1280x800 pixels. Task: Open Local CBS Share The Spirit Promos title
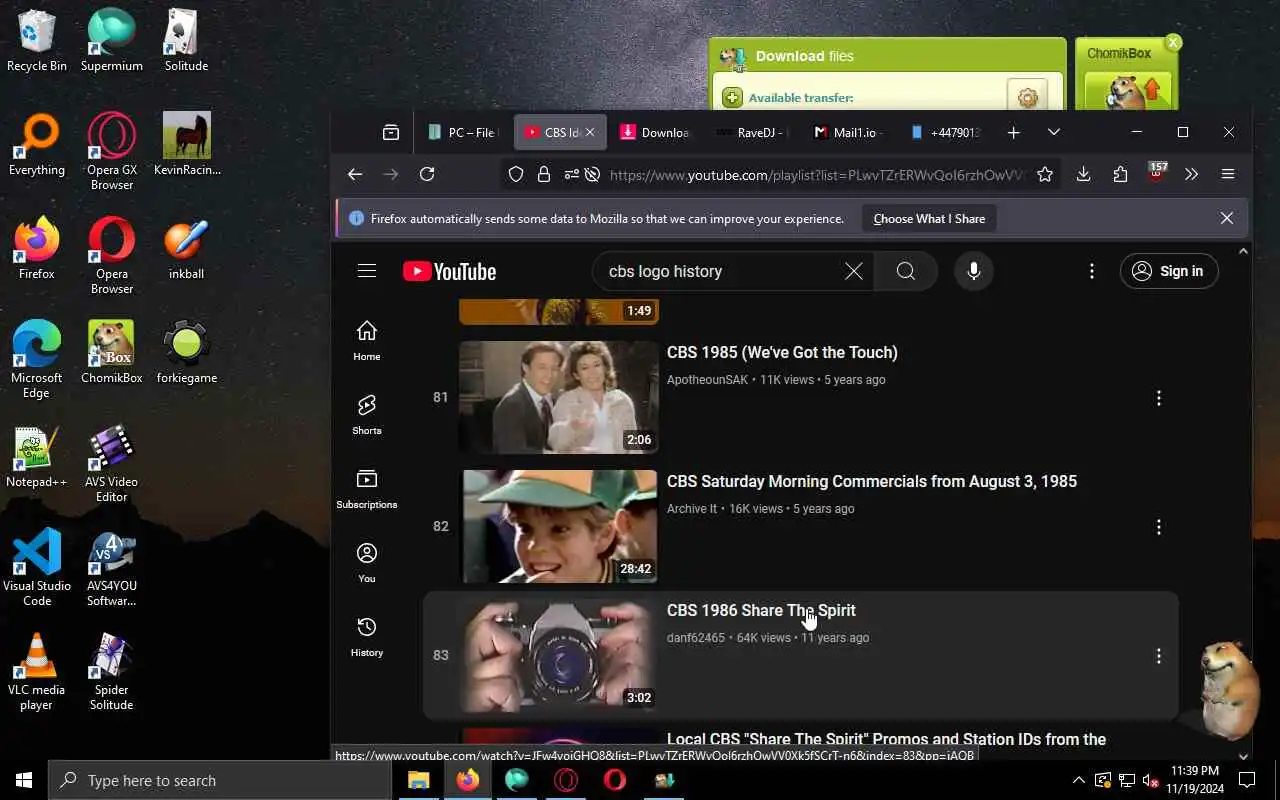point(886,739)
